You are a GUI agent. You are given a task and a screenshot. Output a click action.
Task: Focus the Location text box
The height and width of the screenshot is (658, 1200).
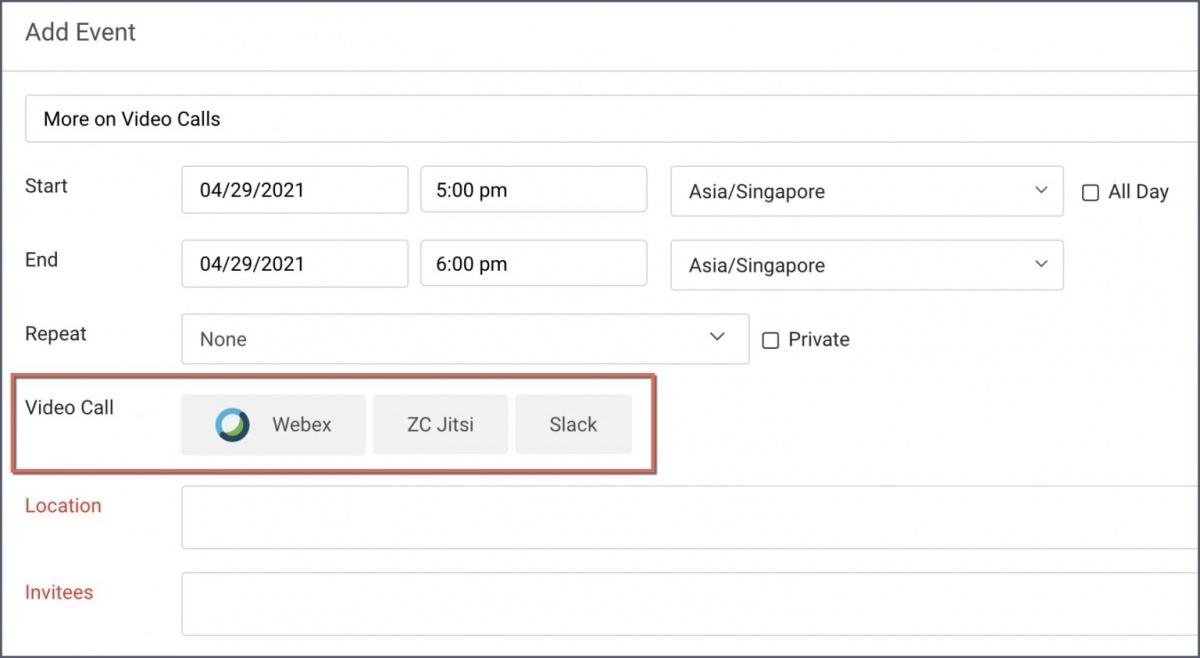690,517
